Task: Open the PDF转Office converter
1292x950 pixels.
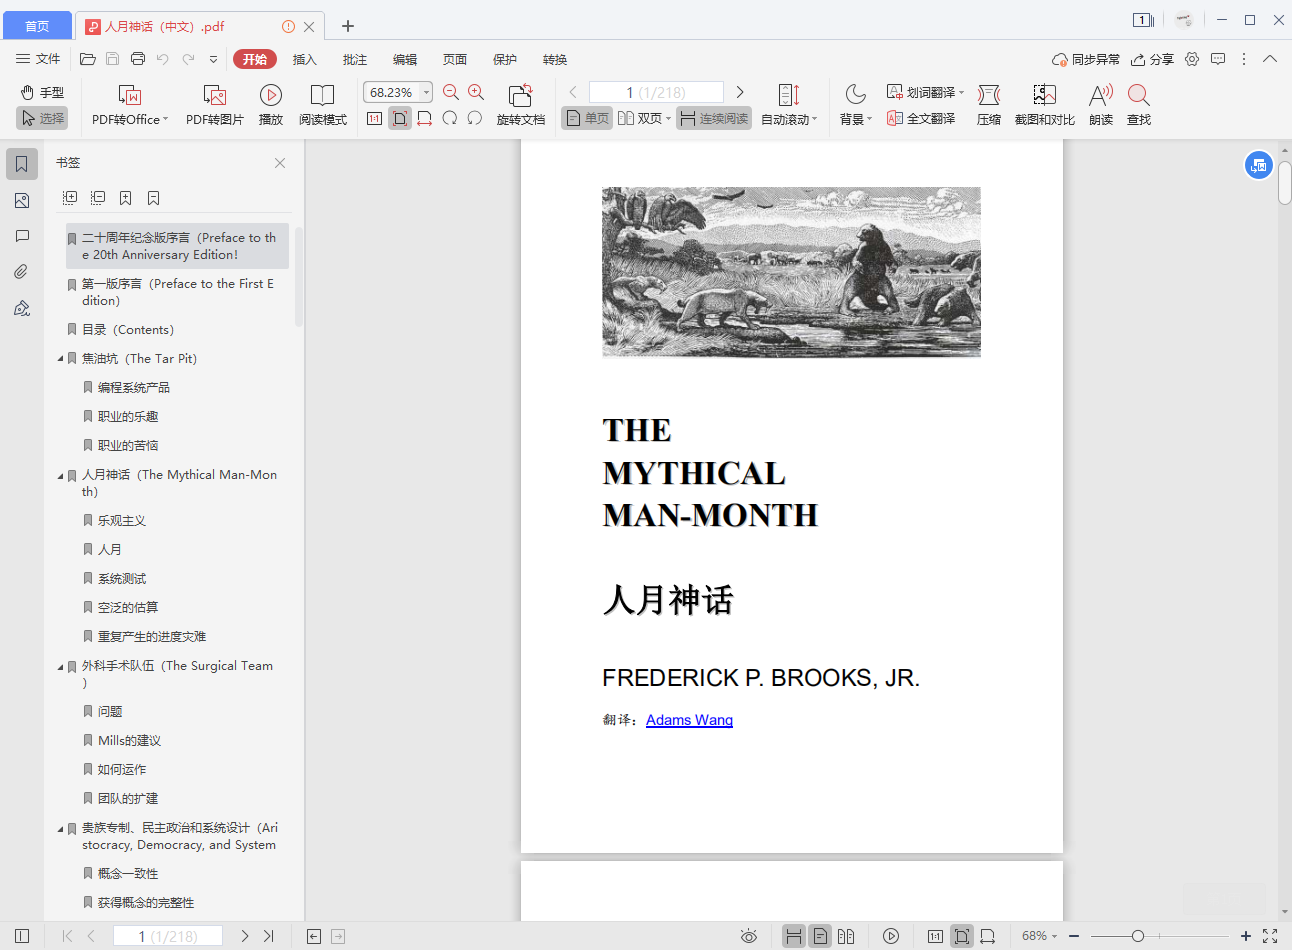Action: (130, 105)
